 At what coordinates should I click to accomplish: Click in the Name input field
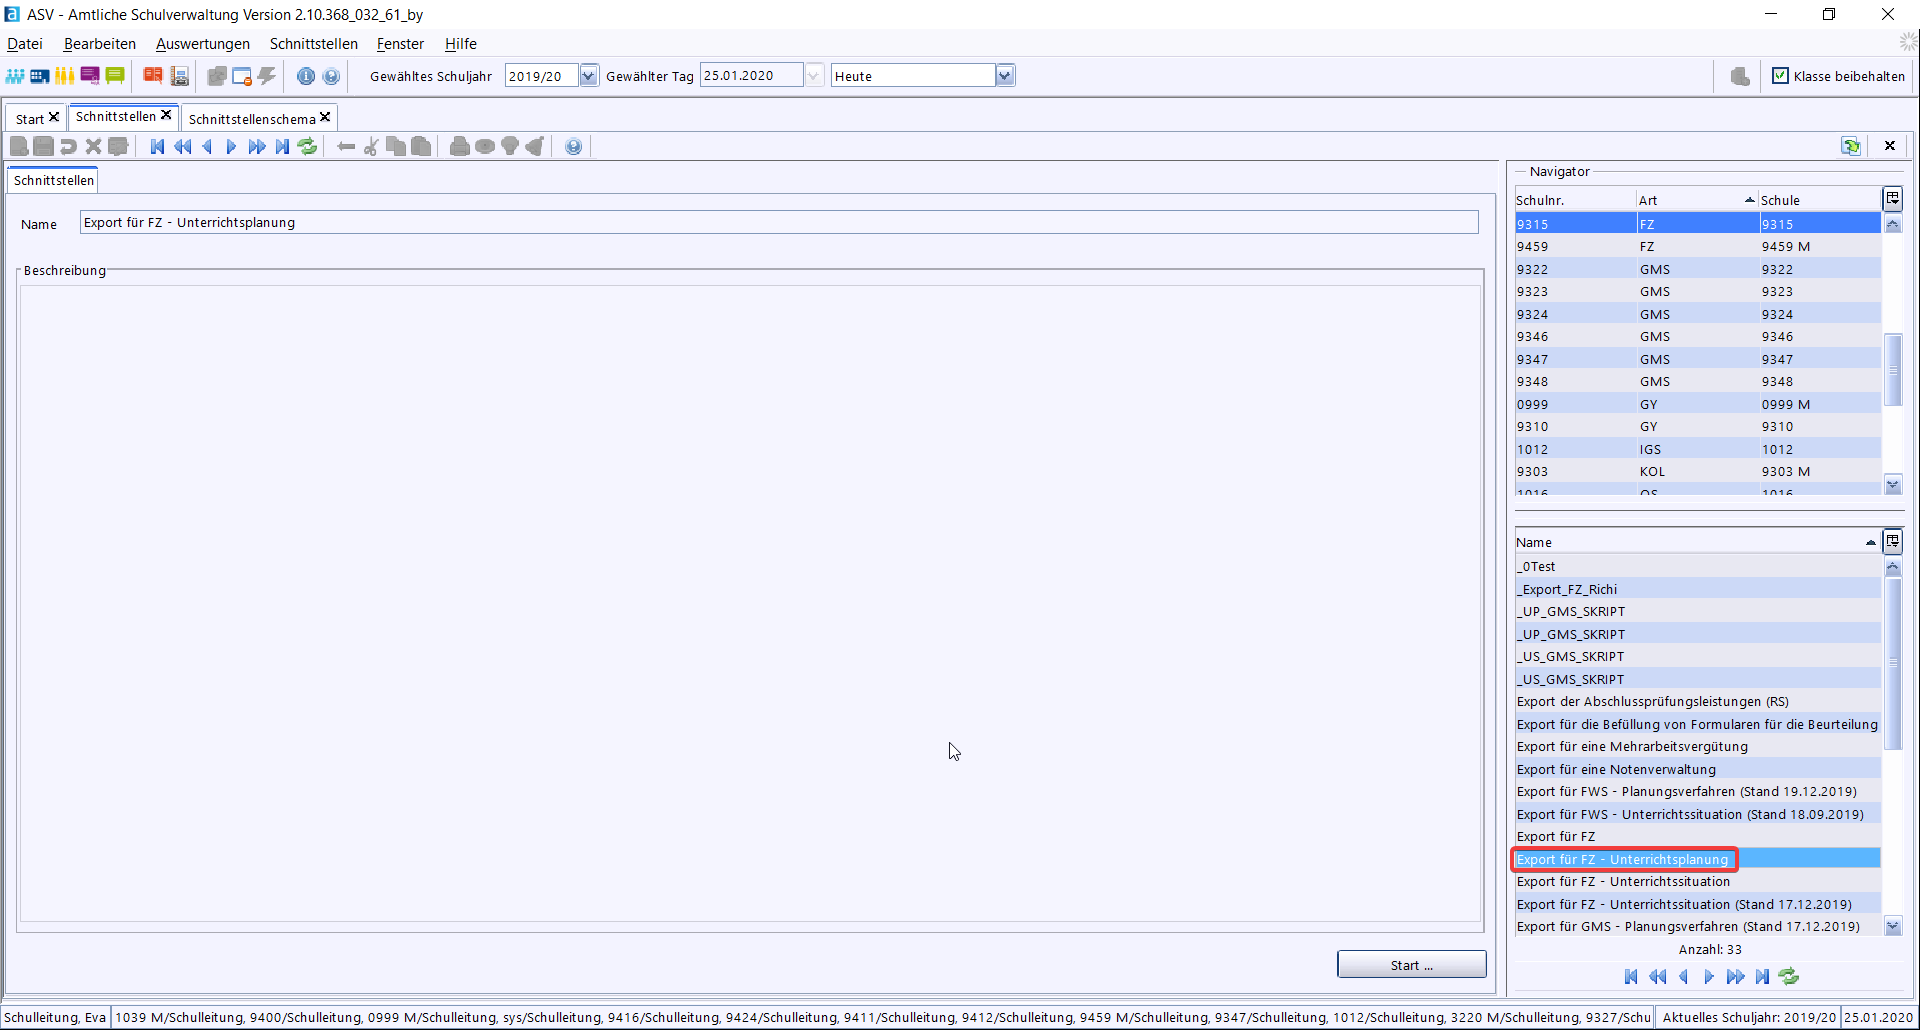pos(779,222)
